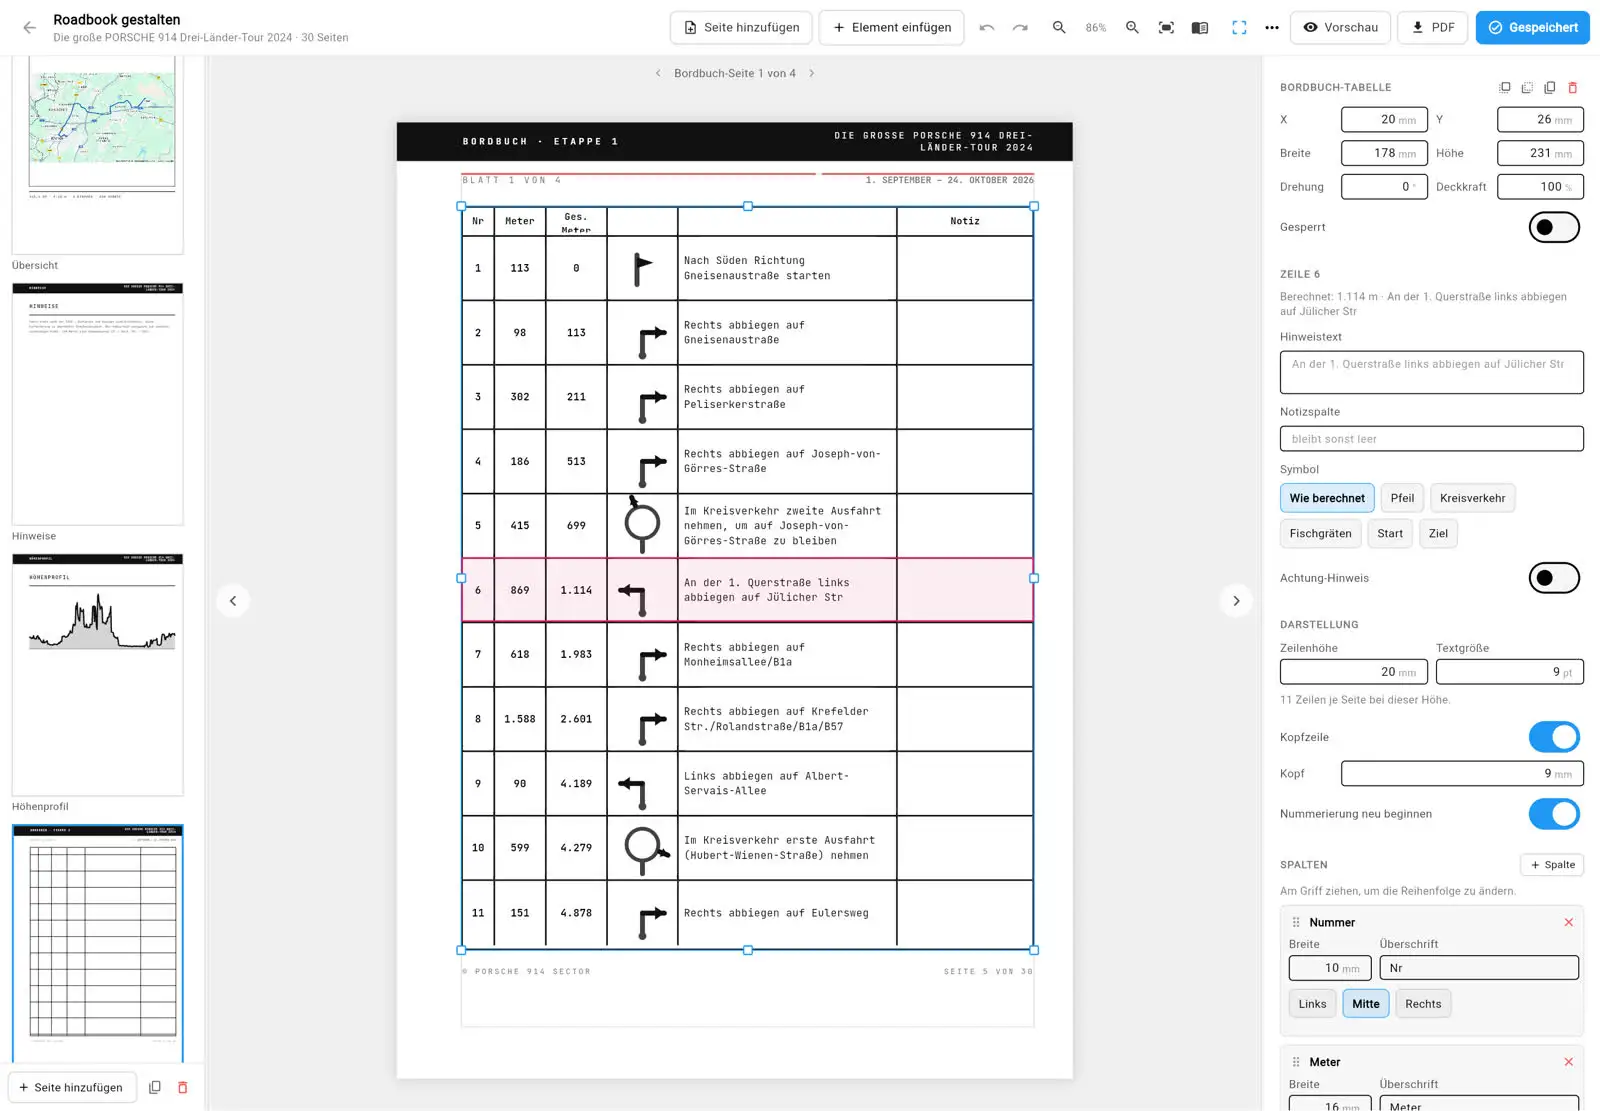This screenshot has width=1600, height=1111.
Task: Select roundabout symbol in row 5
Action: [x=642, y=525]
